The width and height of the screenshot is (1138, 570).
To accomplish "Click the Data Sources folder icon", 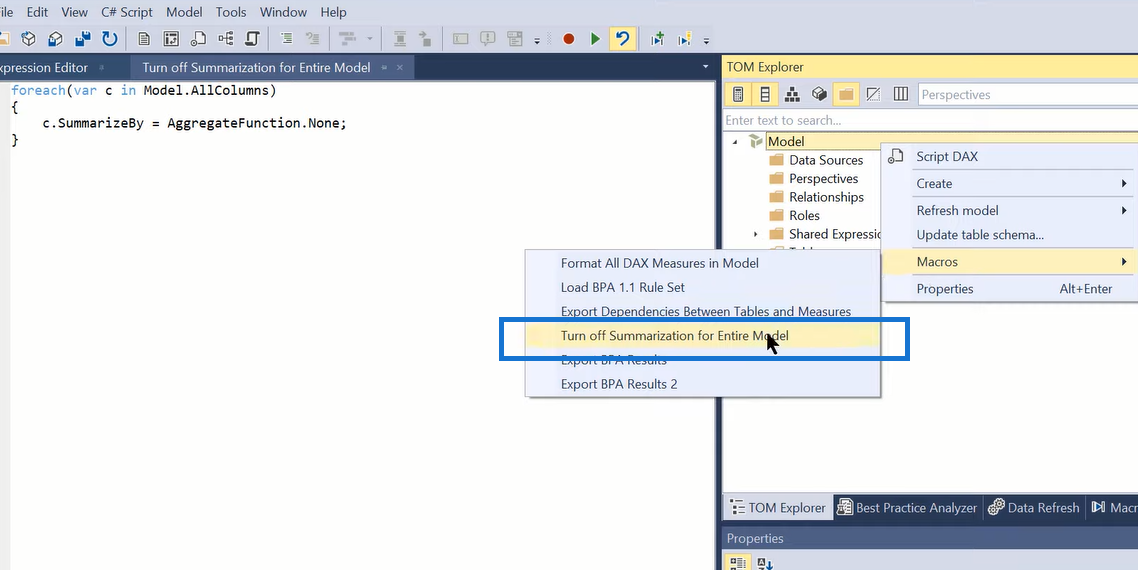I will [777, 160].
